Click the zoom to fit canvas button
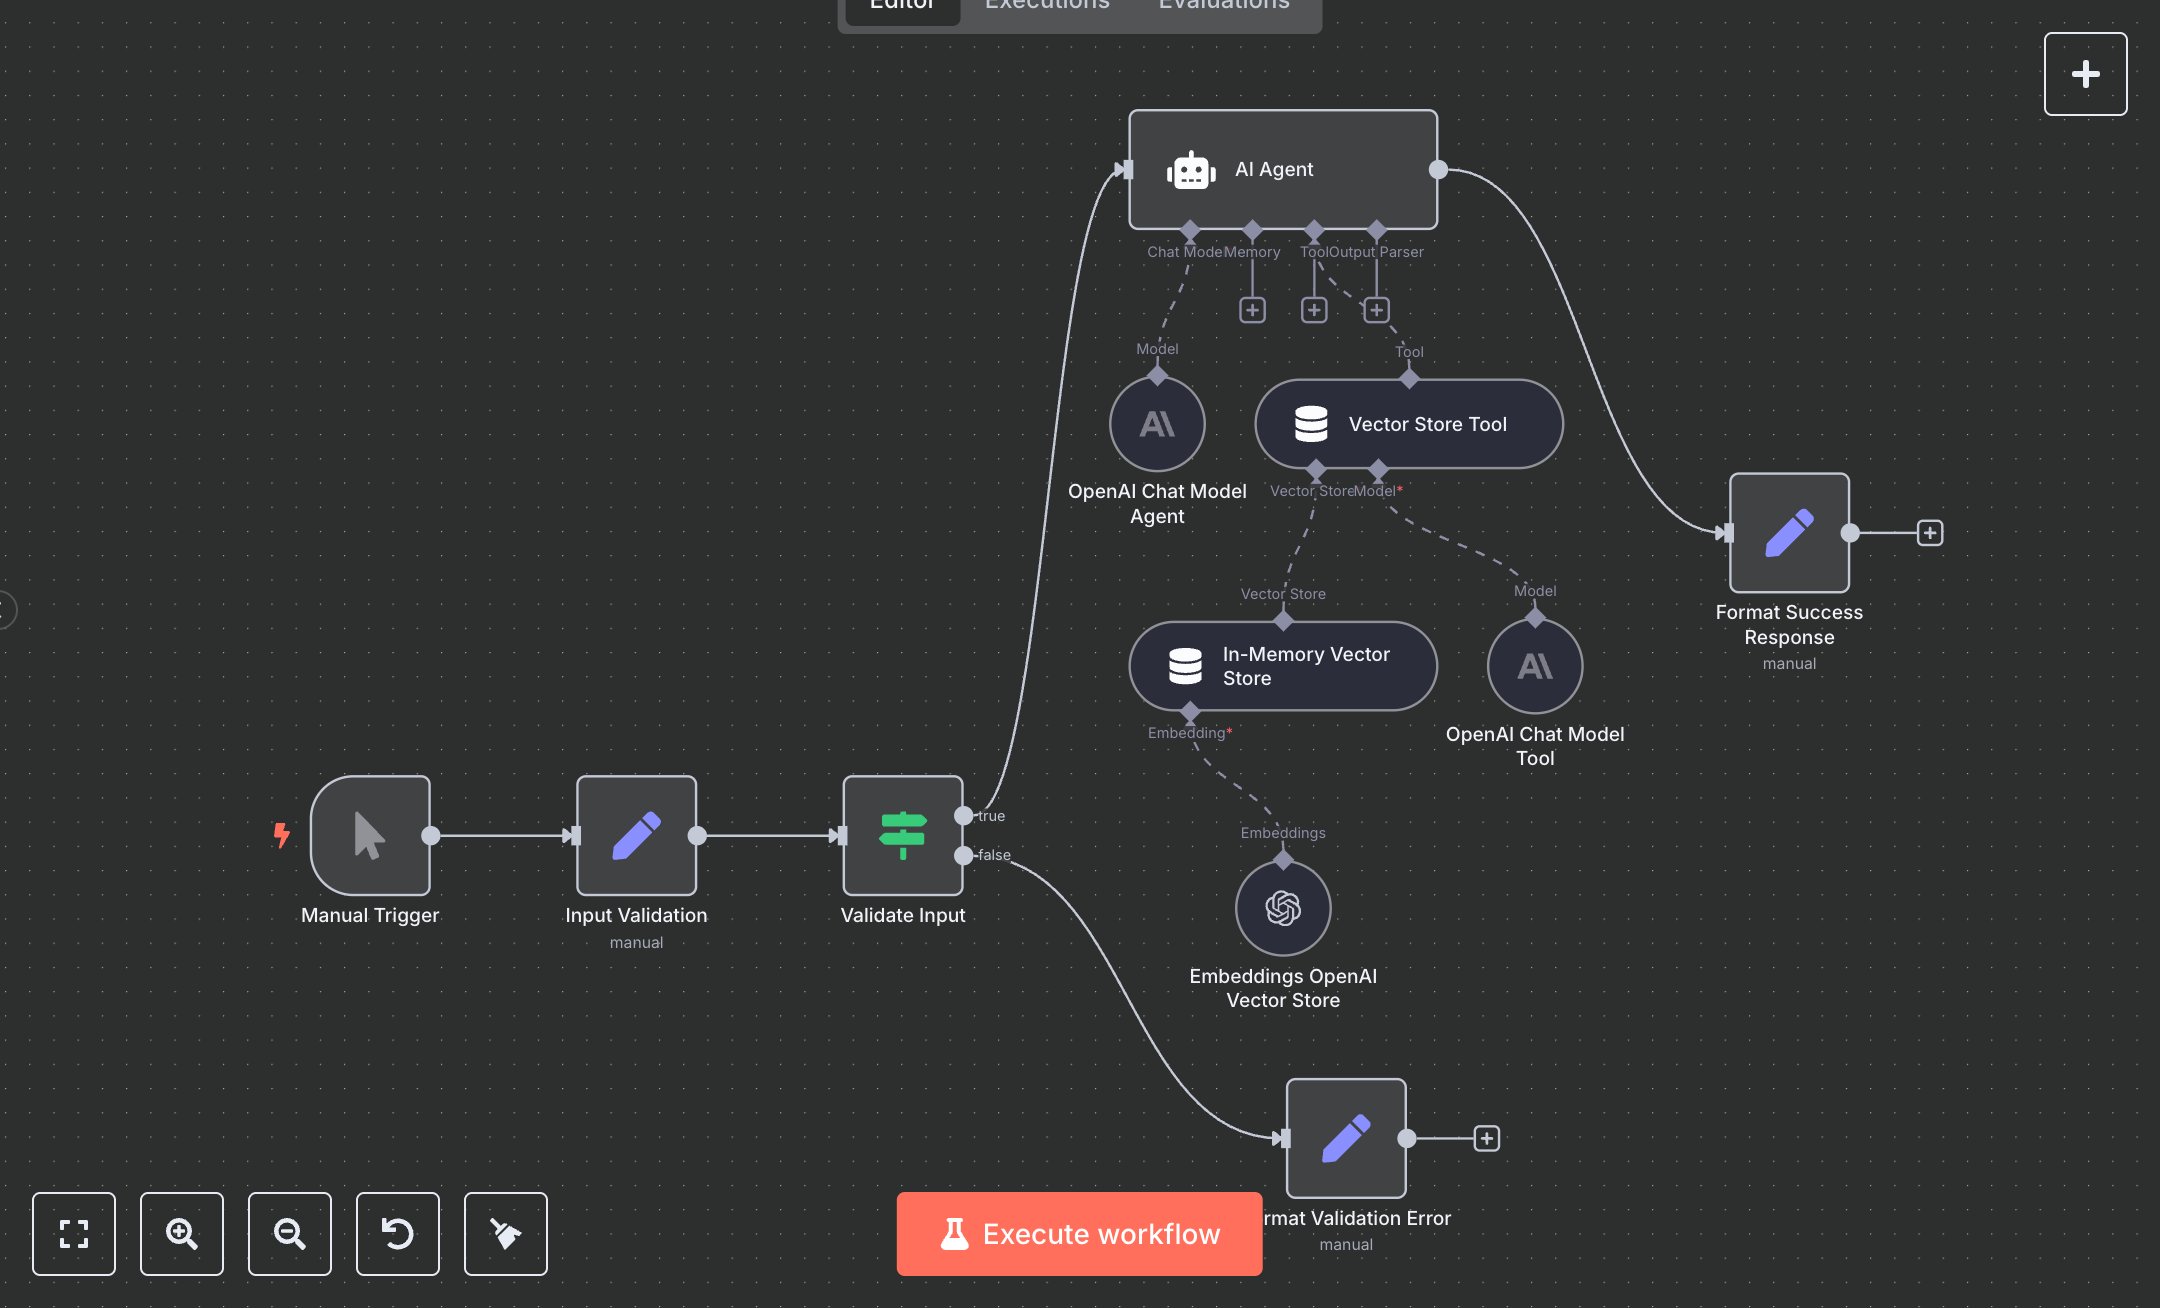The height and width of the screenshot is (1308, 2160). (x=74, y=1234)
